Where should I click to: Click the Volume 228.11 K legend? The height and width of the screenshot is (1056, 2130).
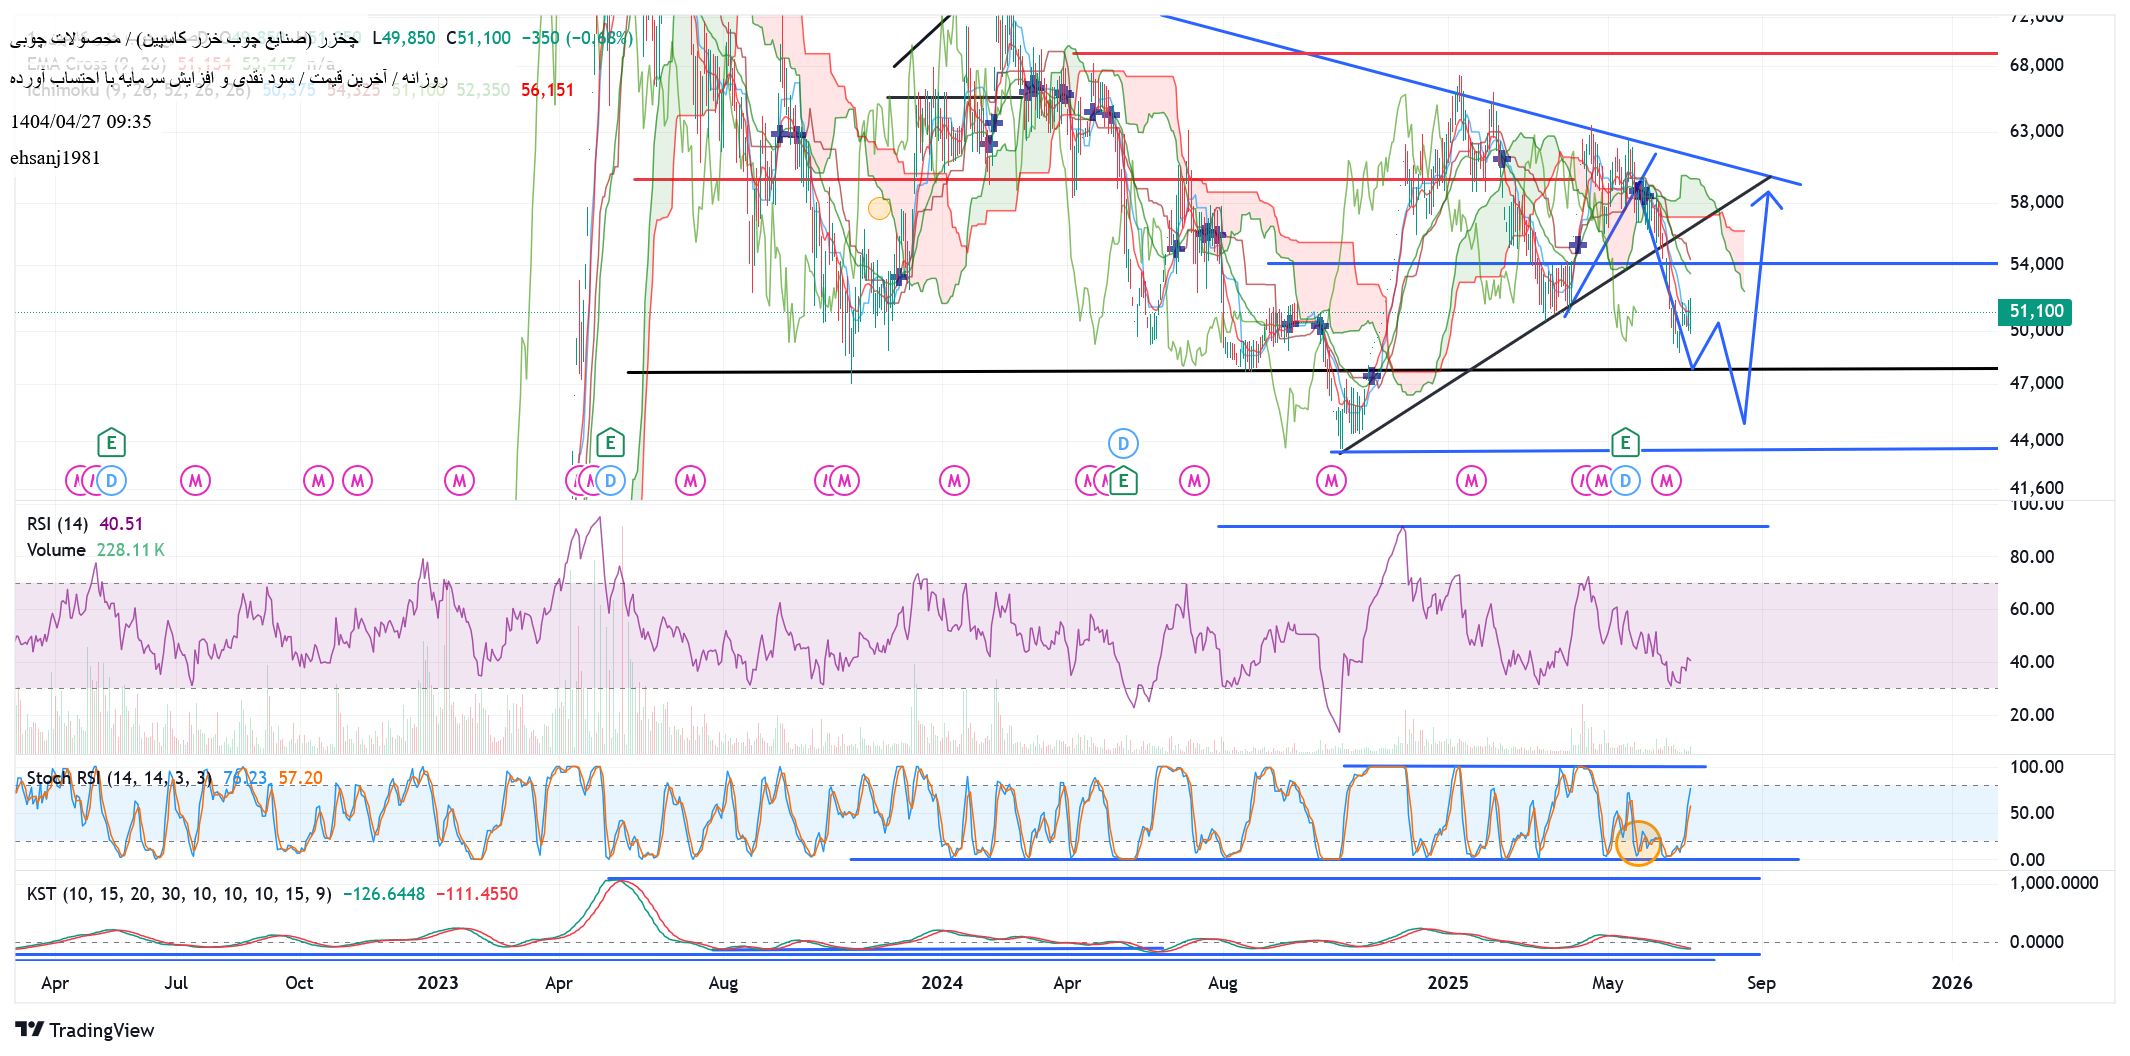pos(95,550)
